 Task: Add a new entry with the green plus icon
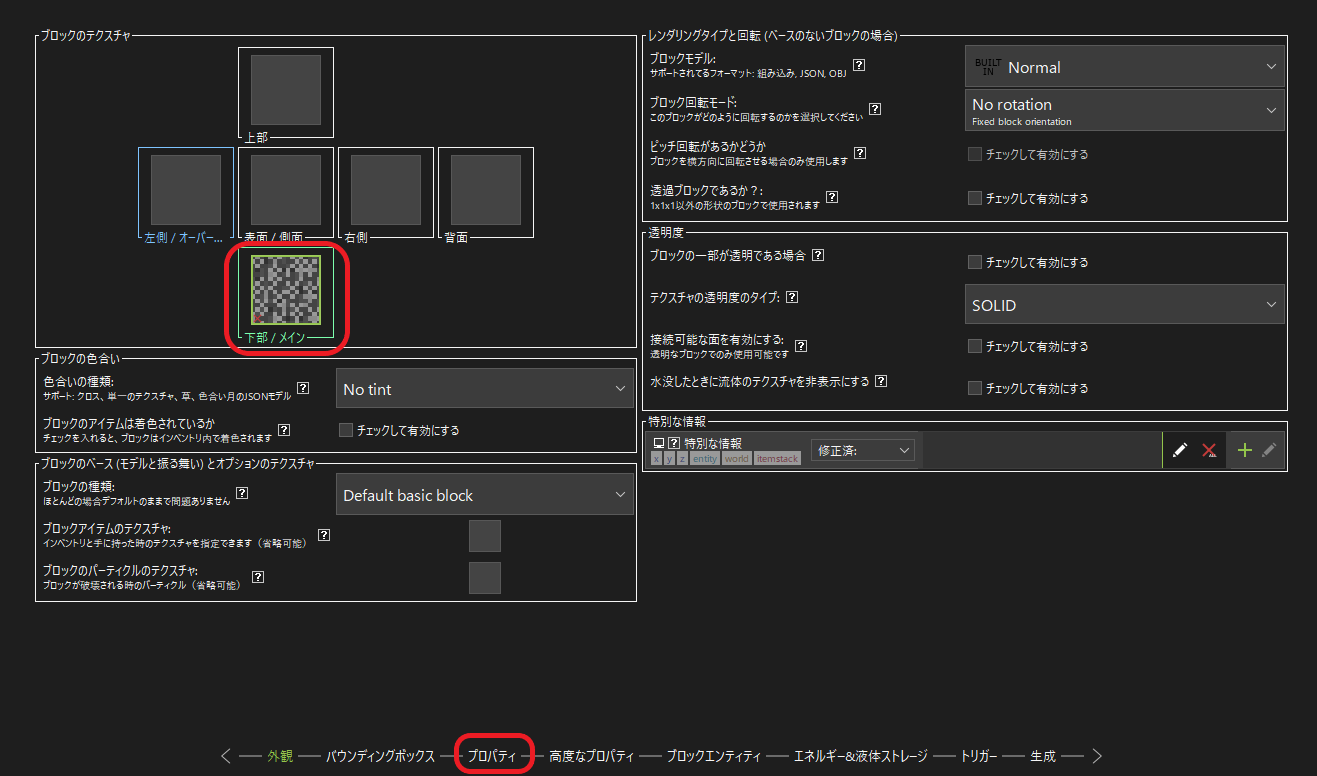(x=1244, y=449)
